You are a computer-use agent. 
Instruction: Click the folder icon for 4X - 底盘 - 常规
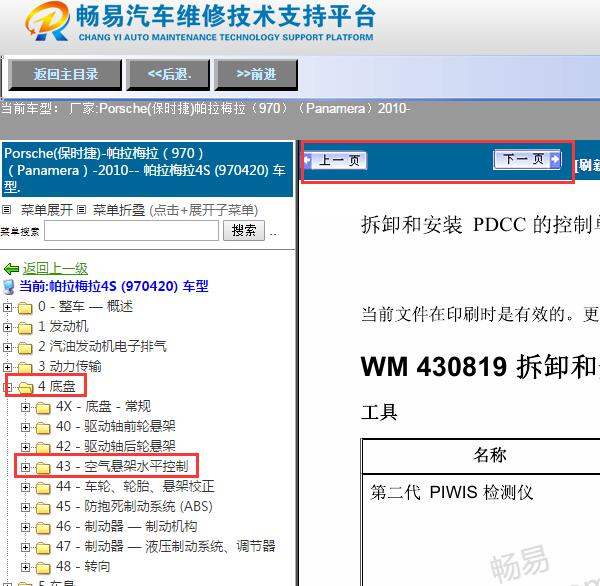[43, 408]
